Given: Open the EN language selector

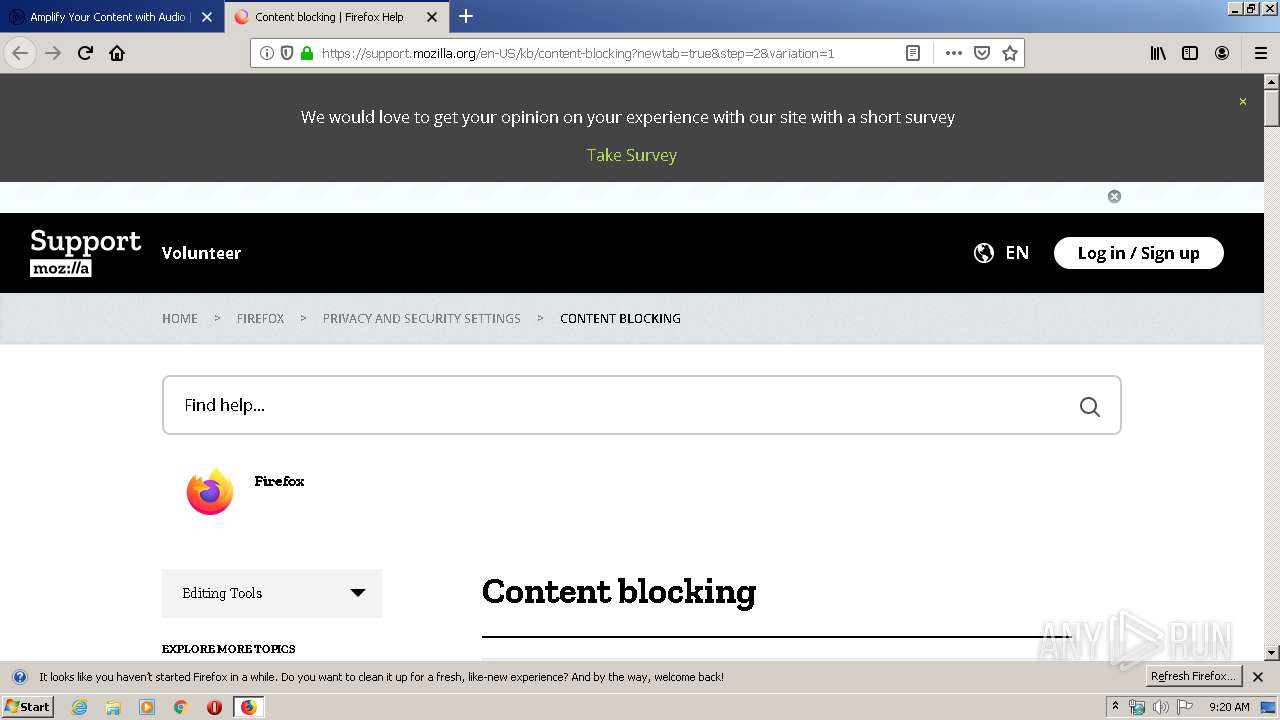Looking at the screenshot, I should click(1017, 253).
